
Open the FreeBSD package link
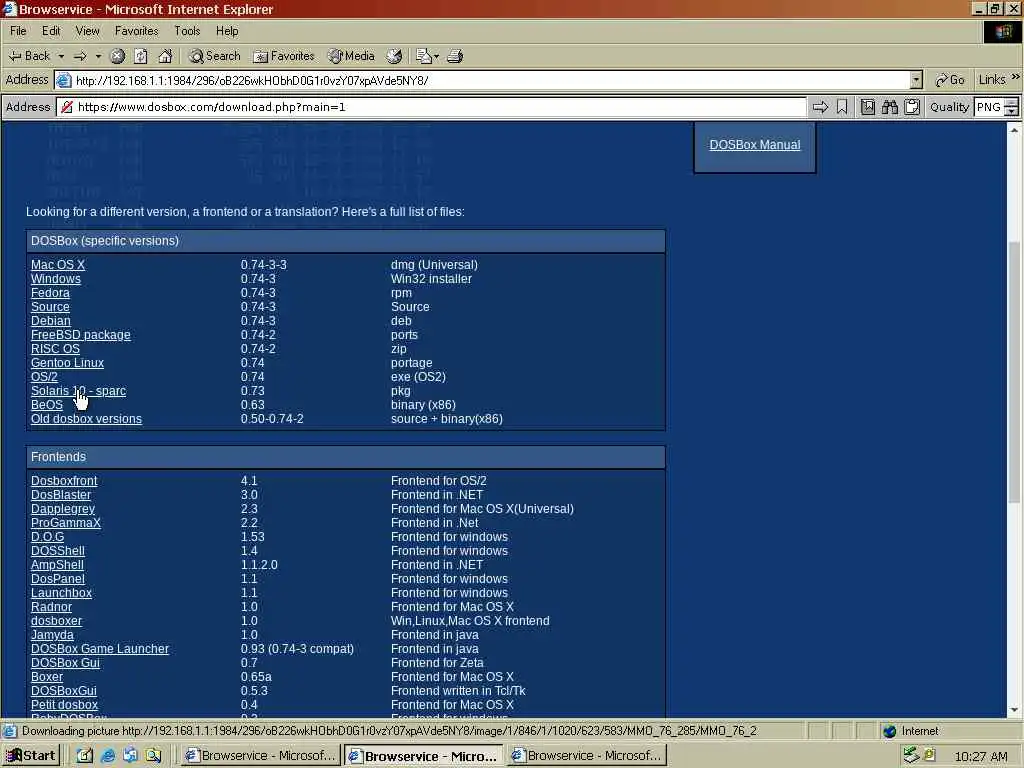point(80,335)
